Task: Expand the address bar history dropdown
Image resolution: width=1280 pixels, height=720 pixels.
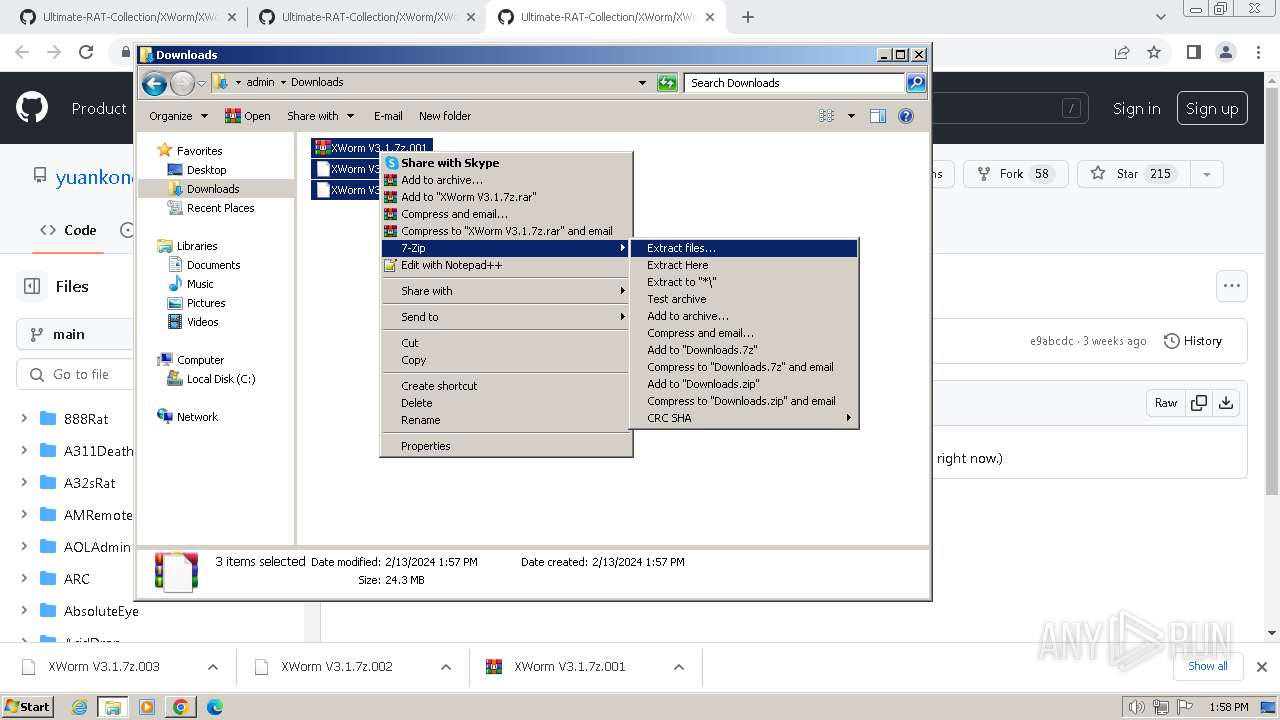Action: click(642, 83)
